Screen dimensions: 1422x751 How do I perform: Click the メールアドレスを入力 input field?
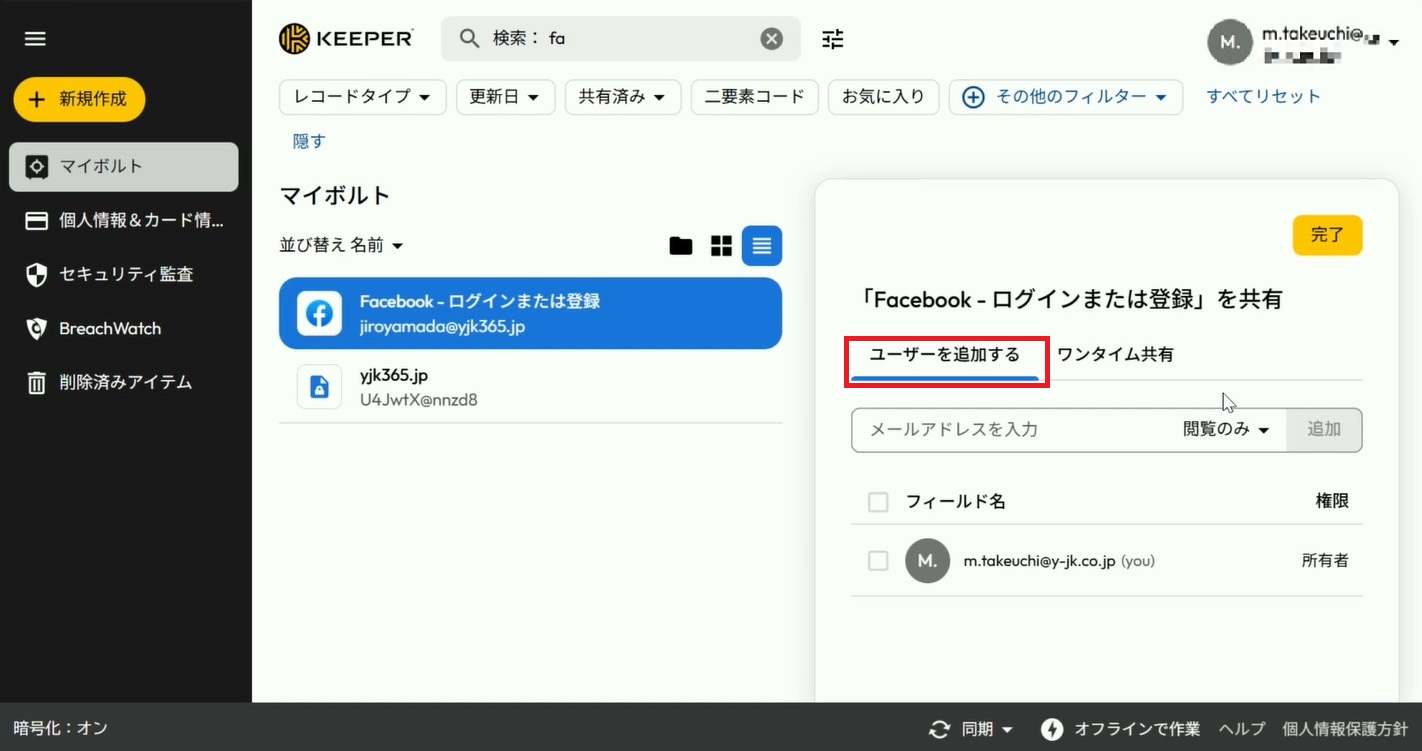[x=980, y=429]
